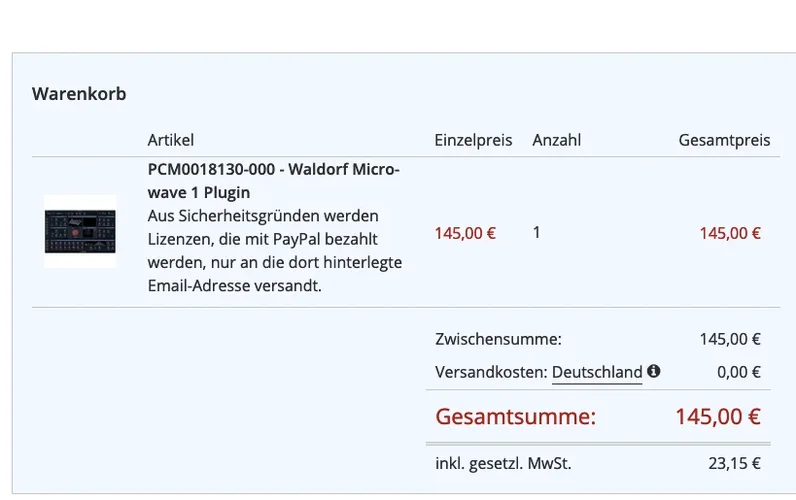Click the Warenkorb heading
Viewport: 796px width, 500px height.
click(79, 94)
